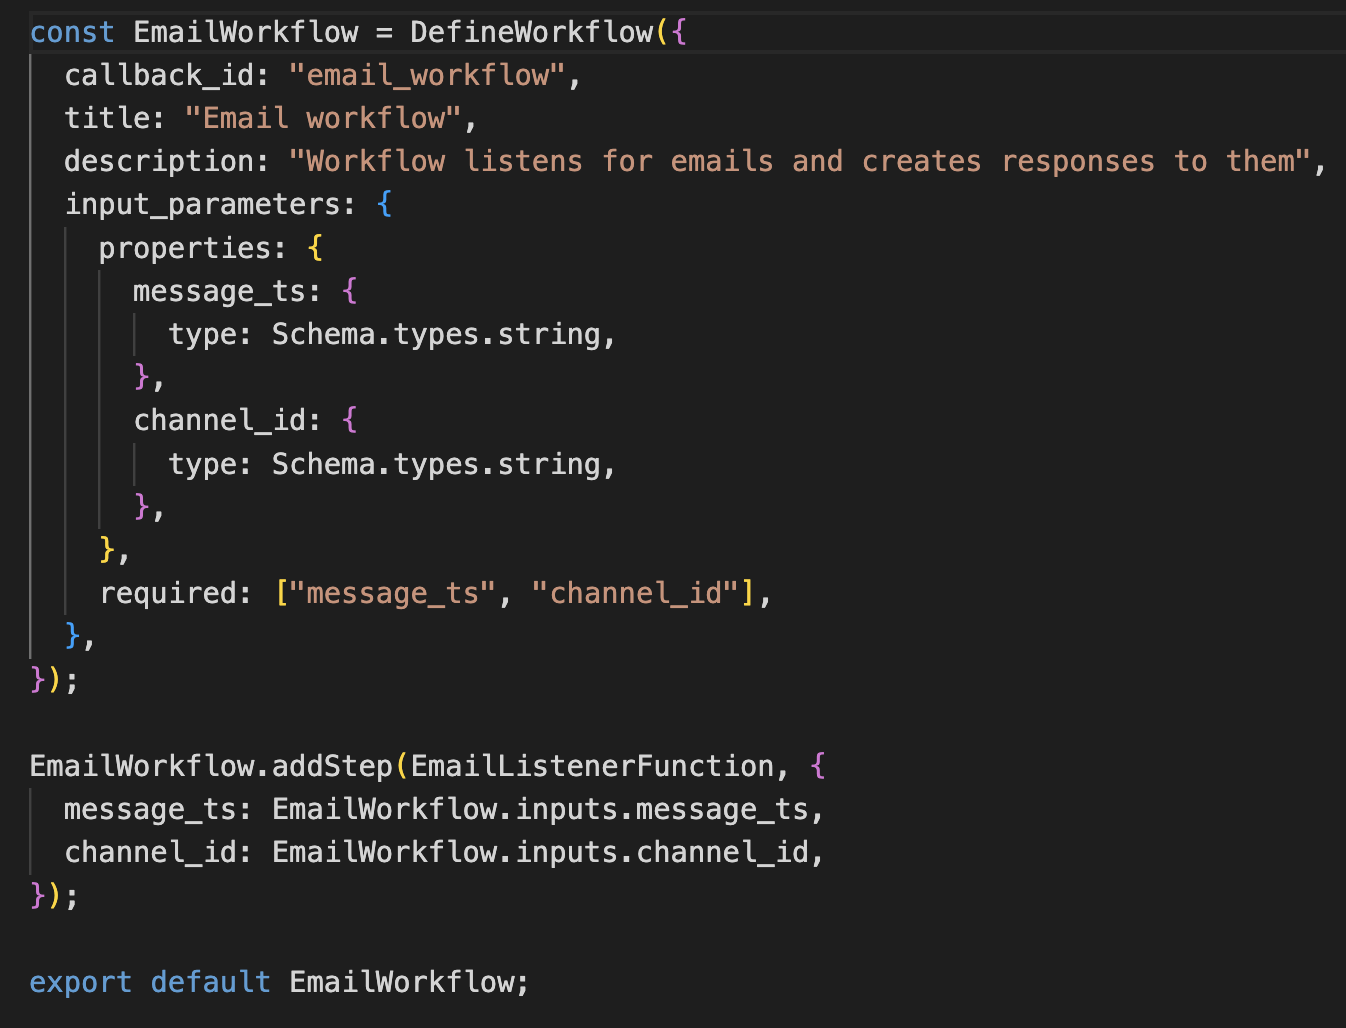Click the opening brace after input_parameters
Viewport: 1346px width, 1028px height.
click(x=385, y=204)
